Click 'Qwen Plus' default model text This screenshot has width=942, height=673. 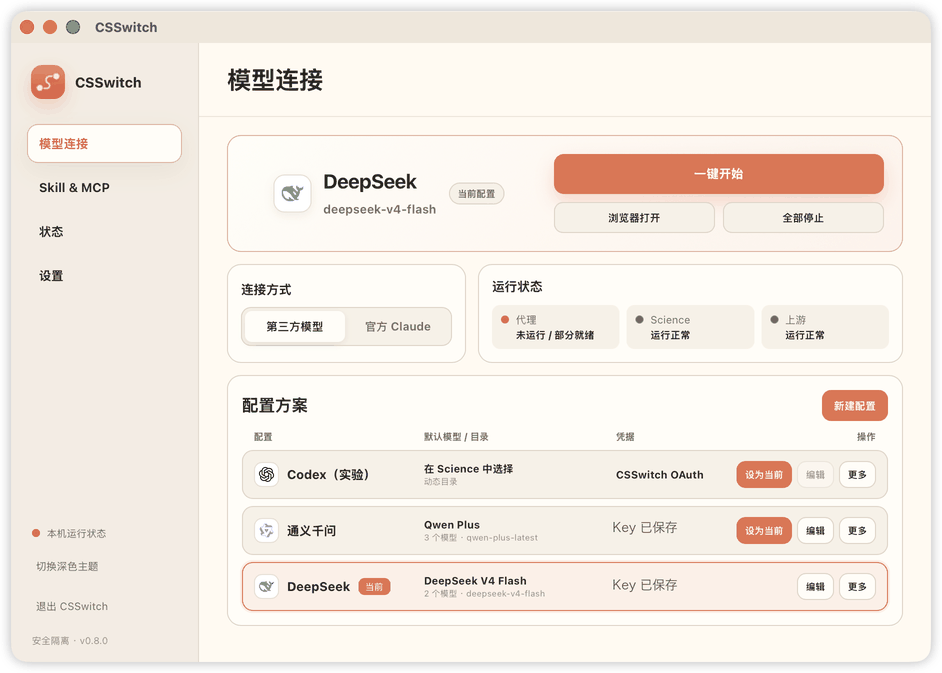coord(452,525)
